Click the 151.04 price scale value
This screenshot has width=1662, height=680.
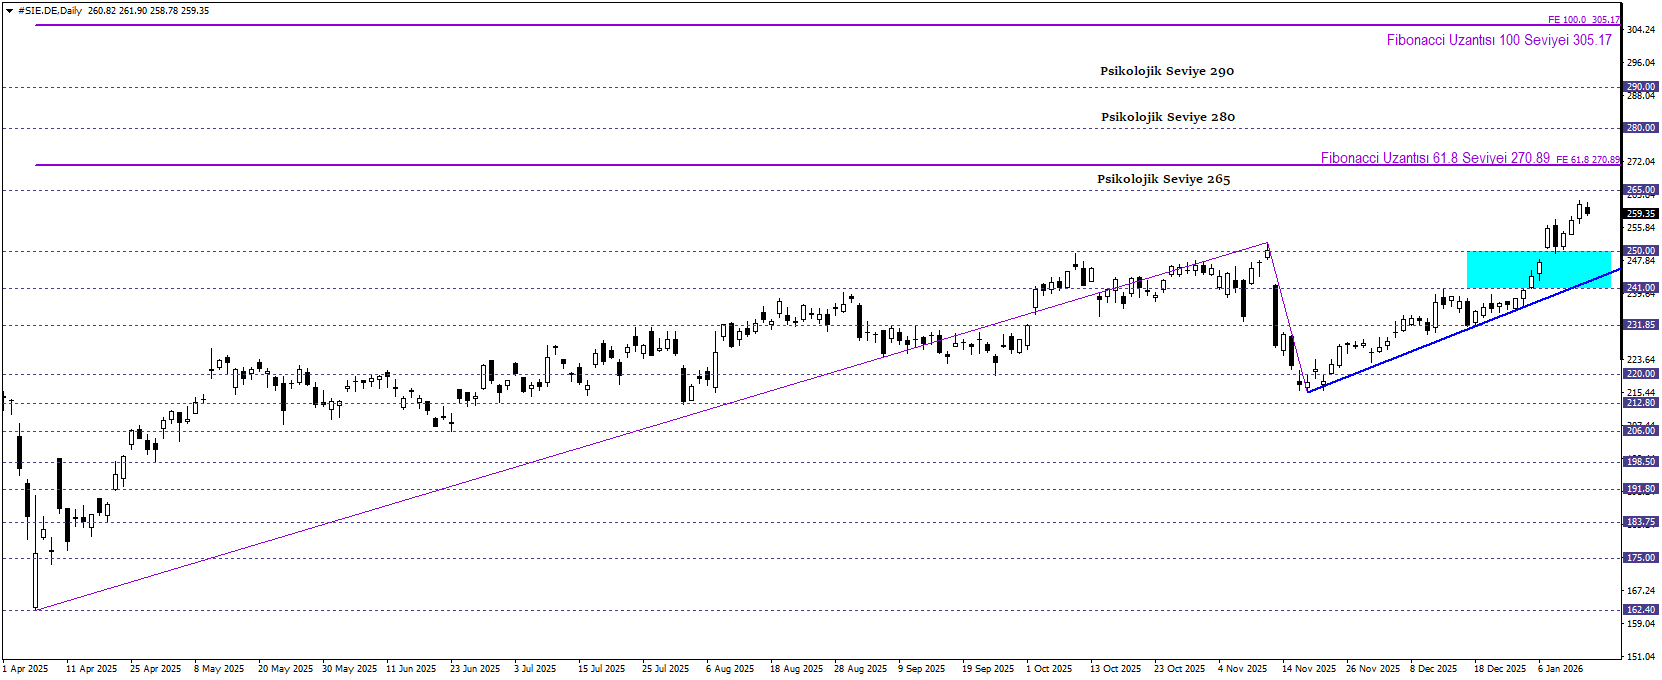pyautogui.click(x=1641, y=657)
